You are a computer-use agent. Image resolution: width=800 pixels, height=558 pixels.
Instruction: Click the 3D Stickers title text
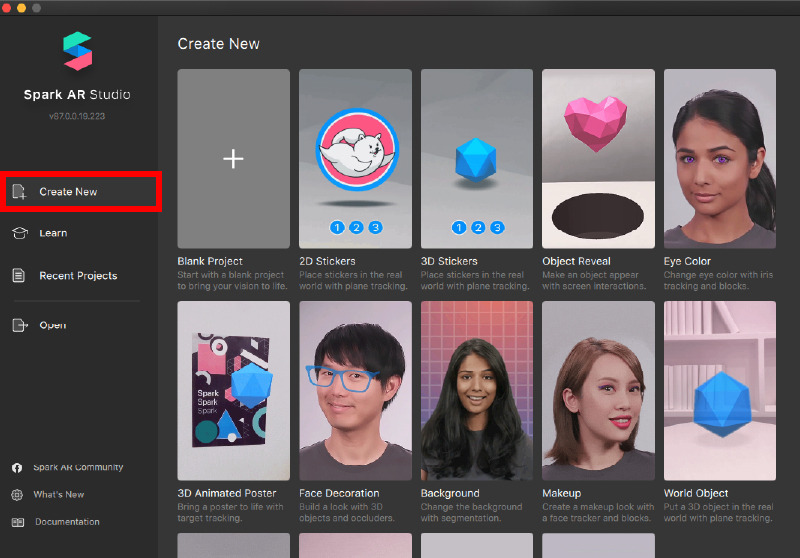(x=449, y=261)
